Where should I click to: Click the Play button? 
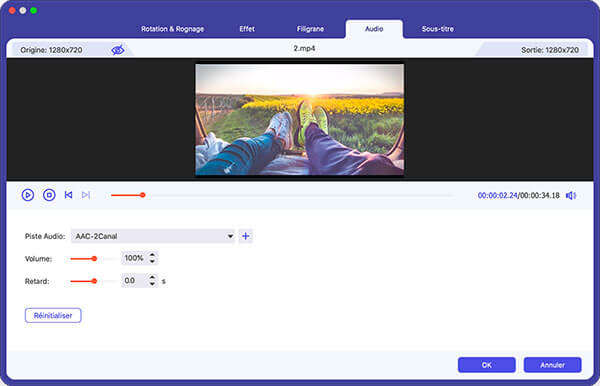[x=28, y=195]
